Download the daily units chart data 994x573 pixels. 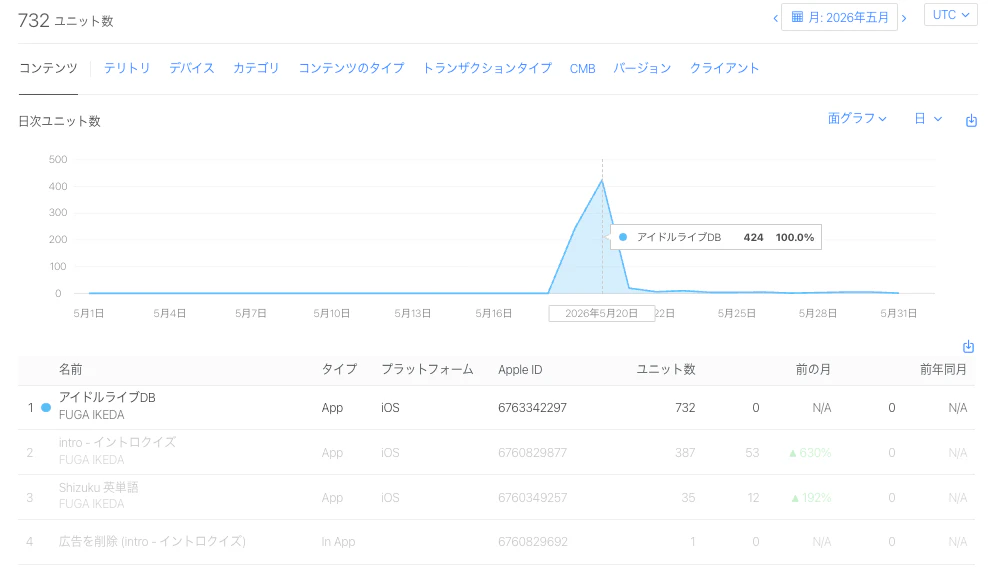coord(971,120)
